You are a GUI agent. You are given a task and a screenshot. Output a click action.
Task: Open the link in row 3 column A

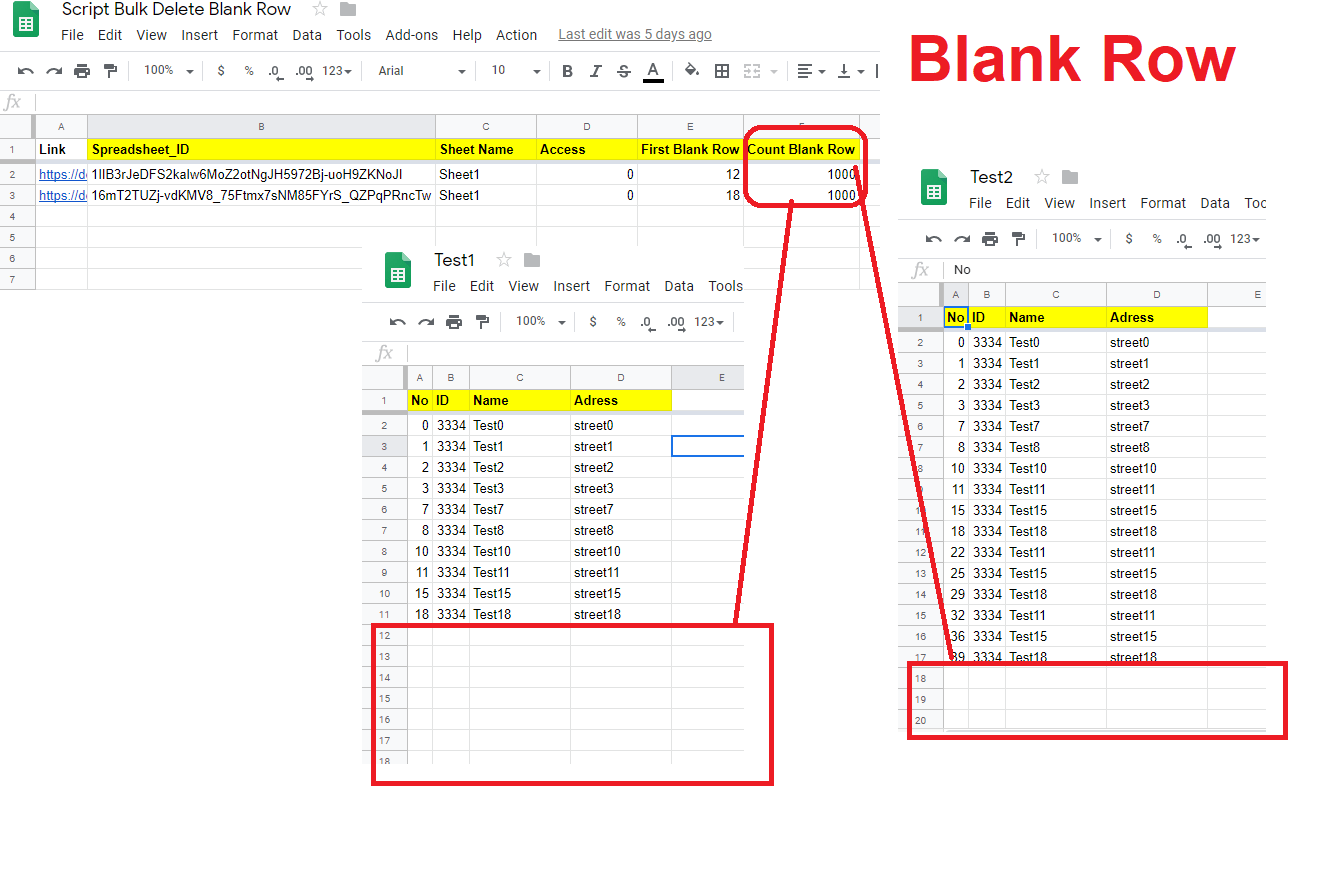[x=62, y=195]
